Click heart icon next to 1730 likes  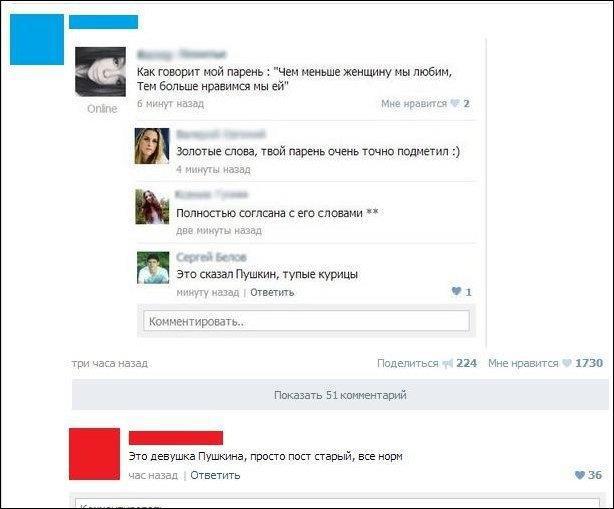tap(567, 363)
